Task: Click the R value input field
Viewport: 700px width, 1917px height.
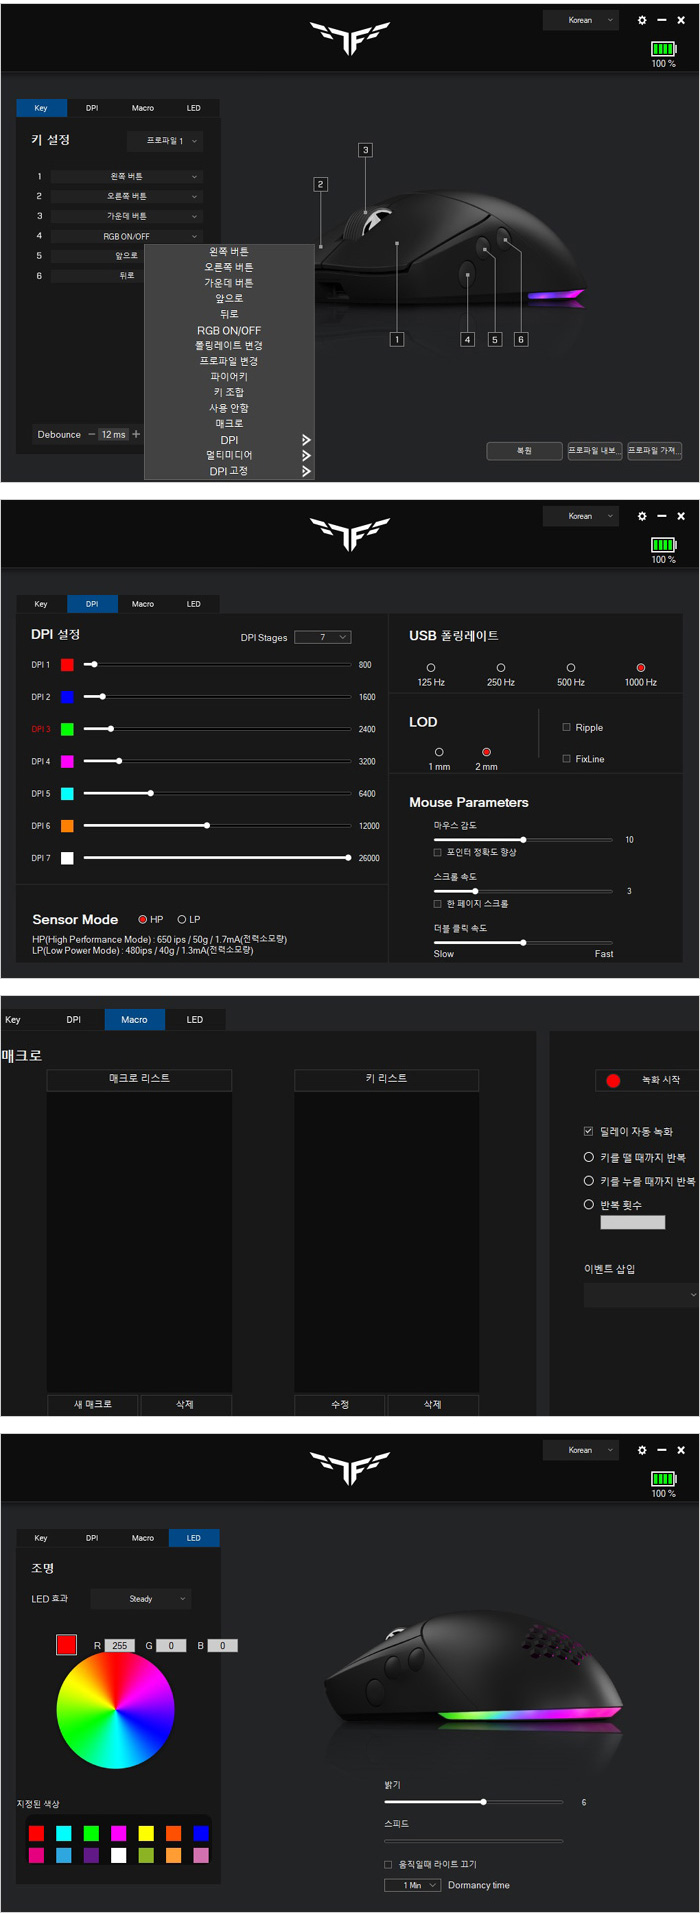Action: pyautogui.click(x=119, y=1645)
